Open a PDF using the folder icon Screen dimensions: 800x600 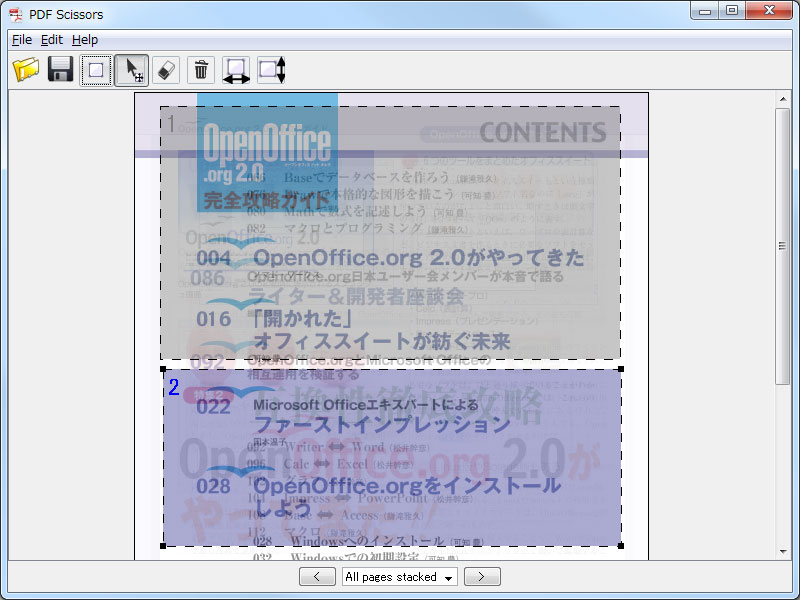[26, 70]
